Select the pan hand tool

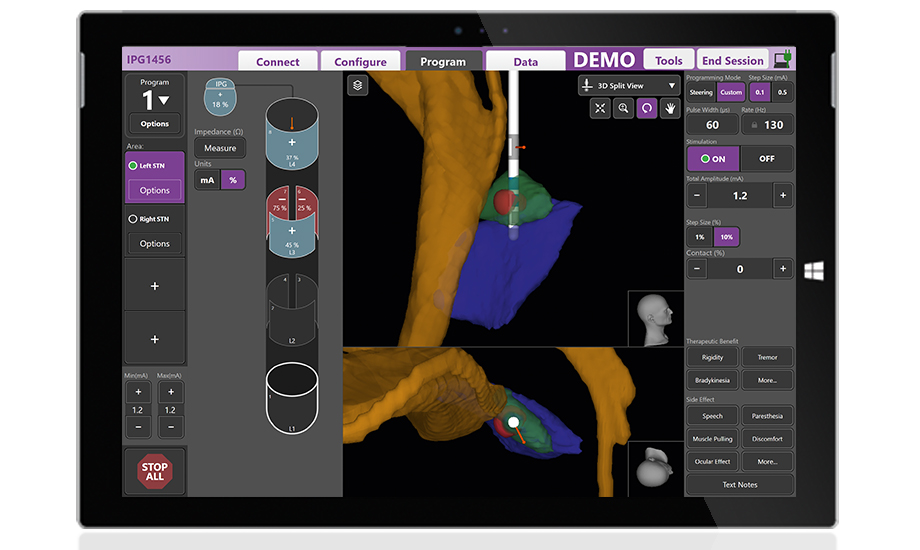(x=669, y=109)
